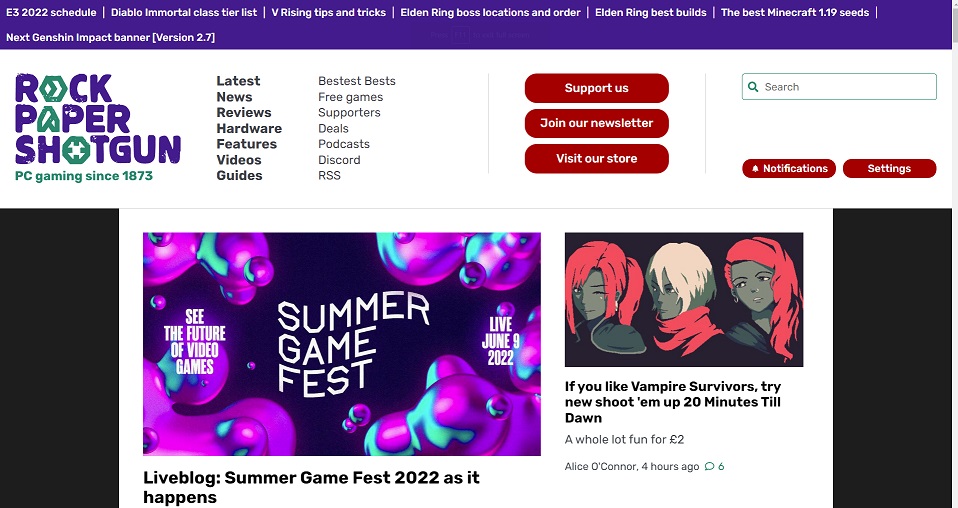Click the comment bubble icon with 6 comments
958x508 pixels.
pos(709,467)
